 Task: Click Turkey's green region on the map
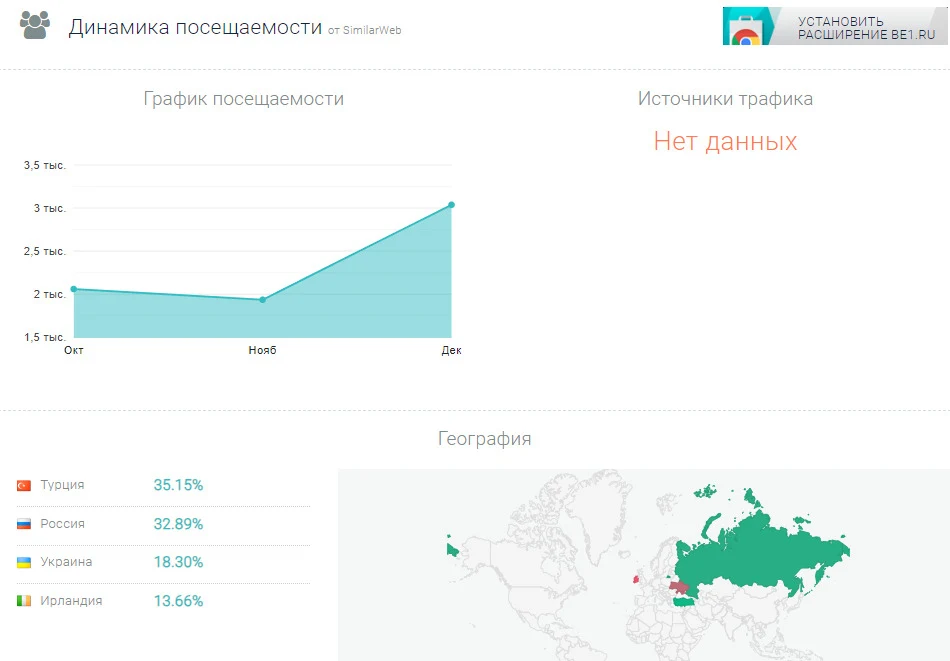[686, 601]
